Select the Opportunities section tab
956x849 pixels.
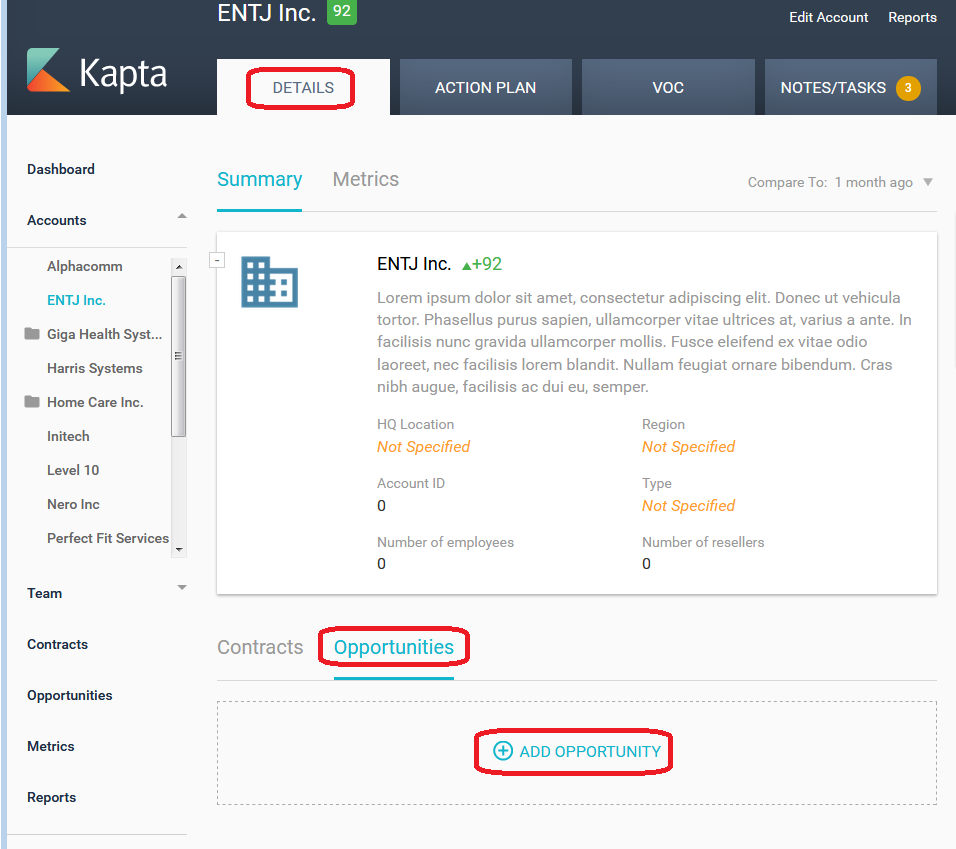[394, 647]
